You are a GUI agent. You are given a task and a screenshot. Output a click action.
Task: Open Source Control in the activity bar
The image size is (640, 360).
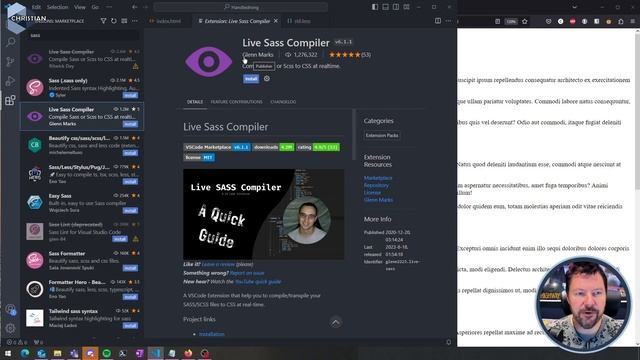[x=11, y=62]
